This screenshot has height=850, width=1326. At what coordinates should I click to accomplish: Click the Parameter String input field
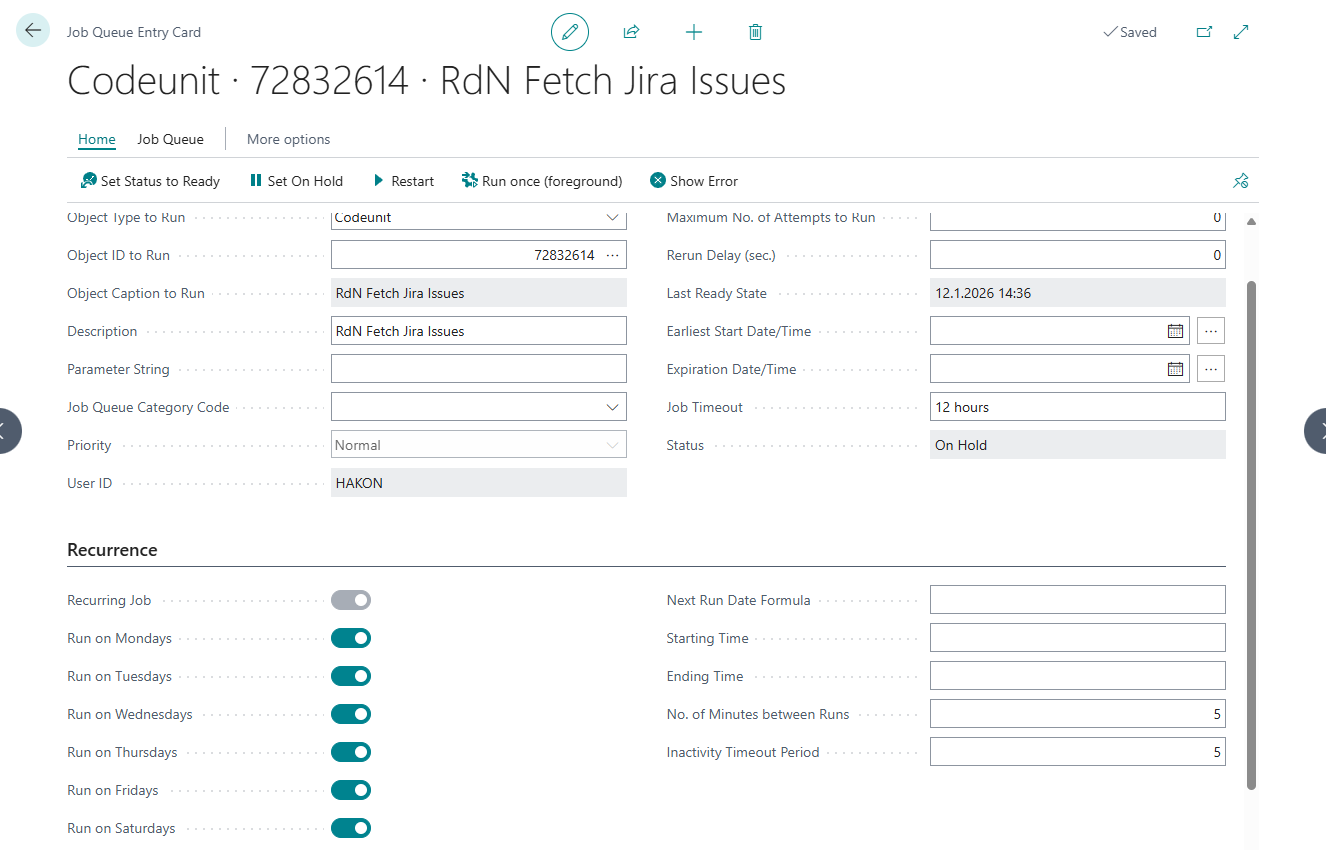tap(478, 369)
